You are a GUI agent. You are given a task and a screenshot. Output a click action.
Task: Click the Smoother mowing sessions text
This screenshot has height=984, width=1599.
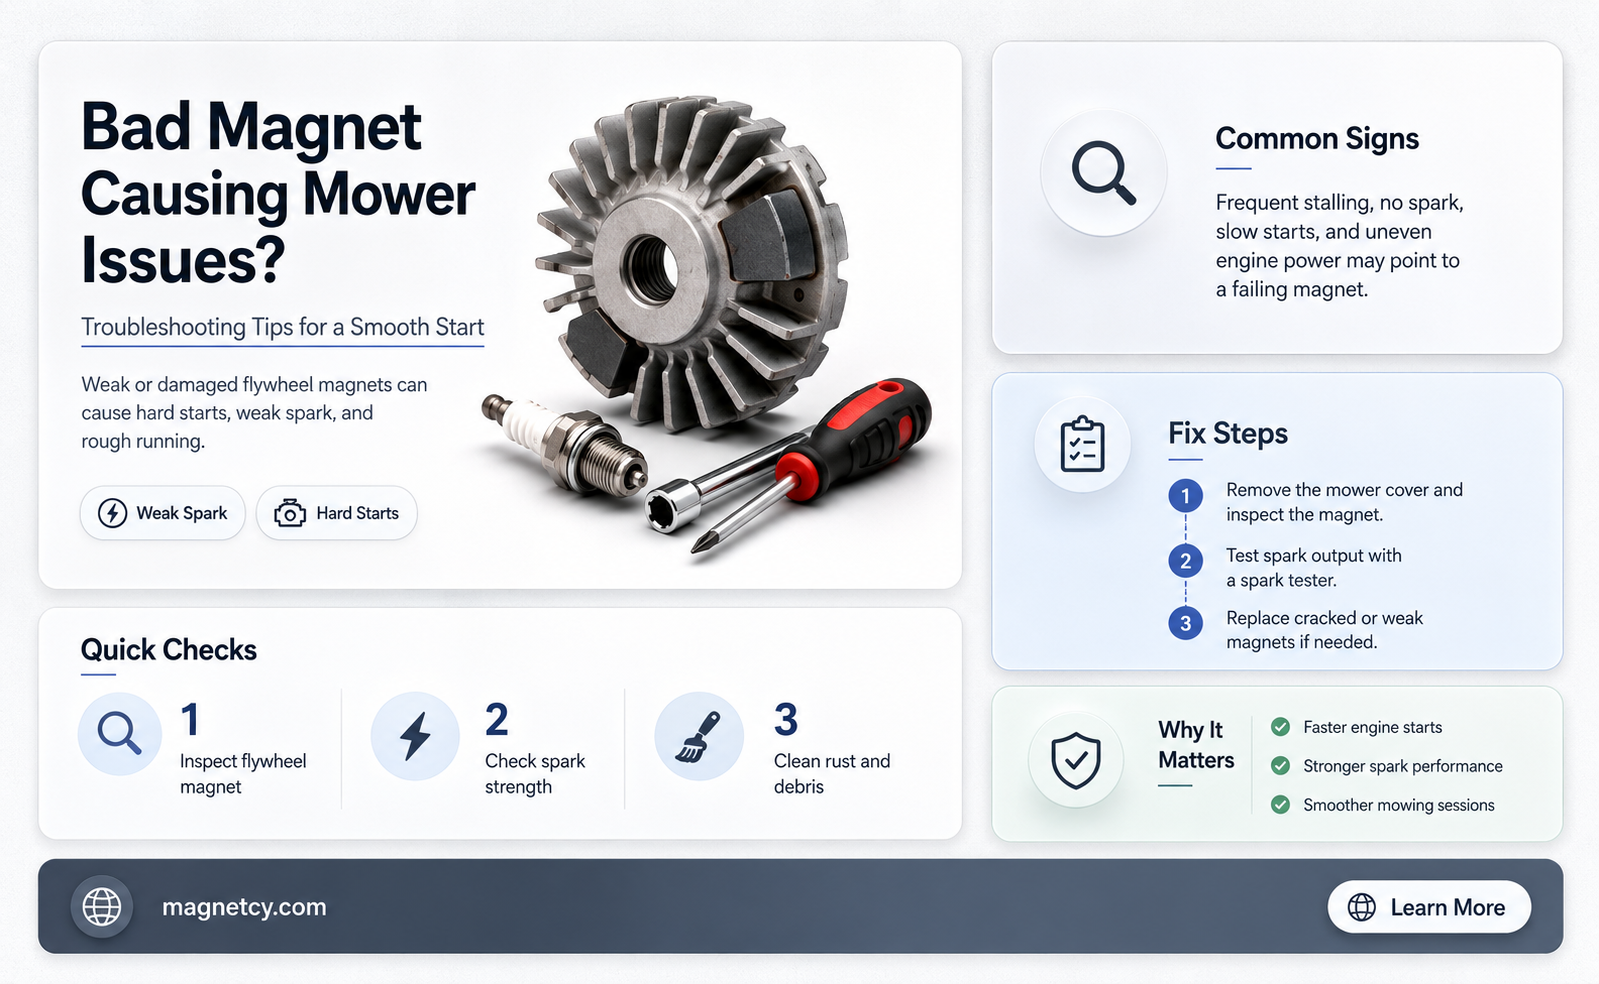pyautogui.click(x=1398, y=805)
